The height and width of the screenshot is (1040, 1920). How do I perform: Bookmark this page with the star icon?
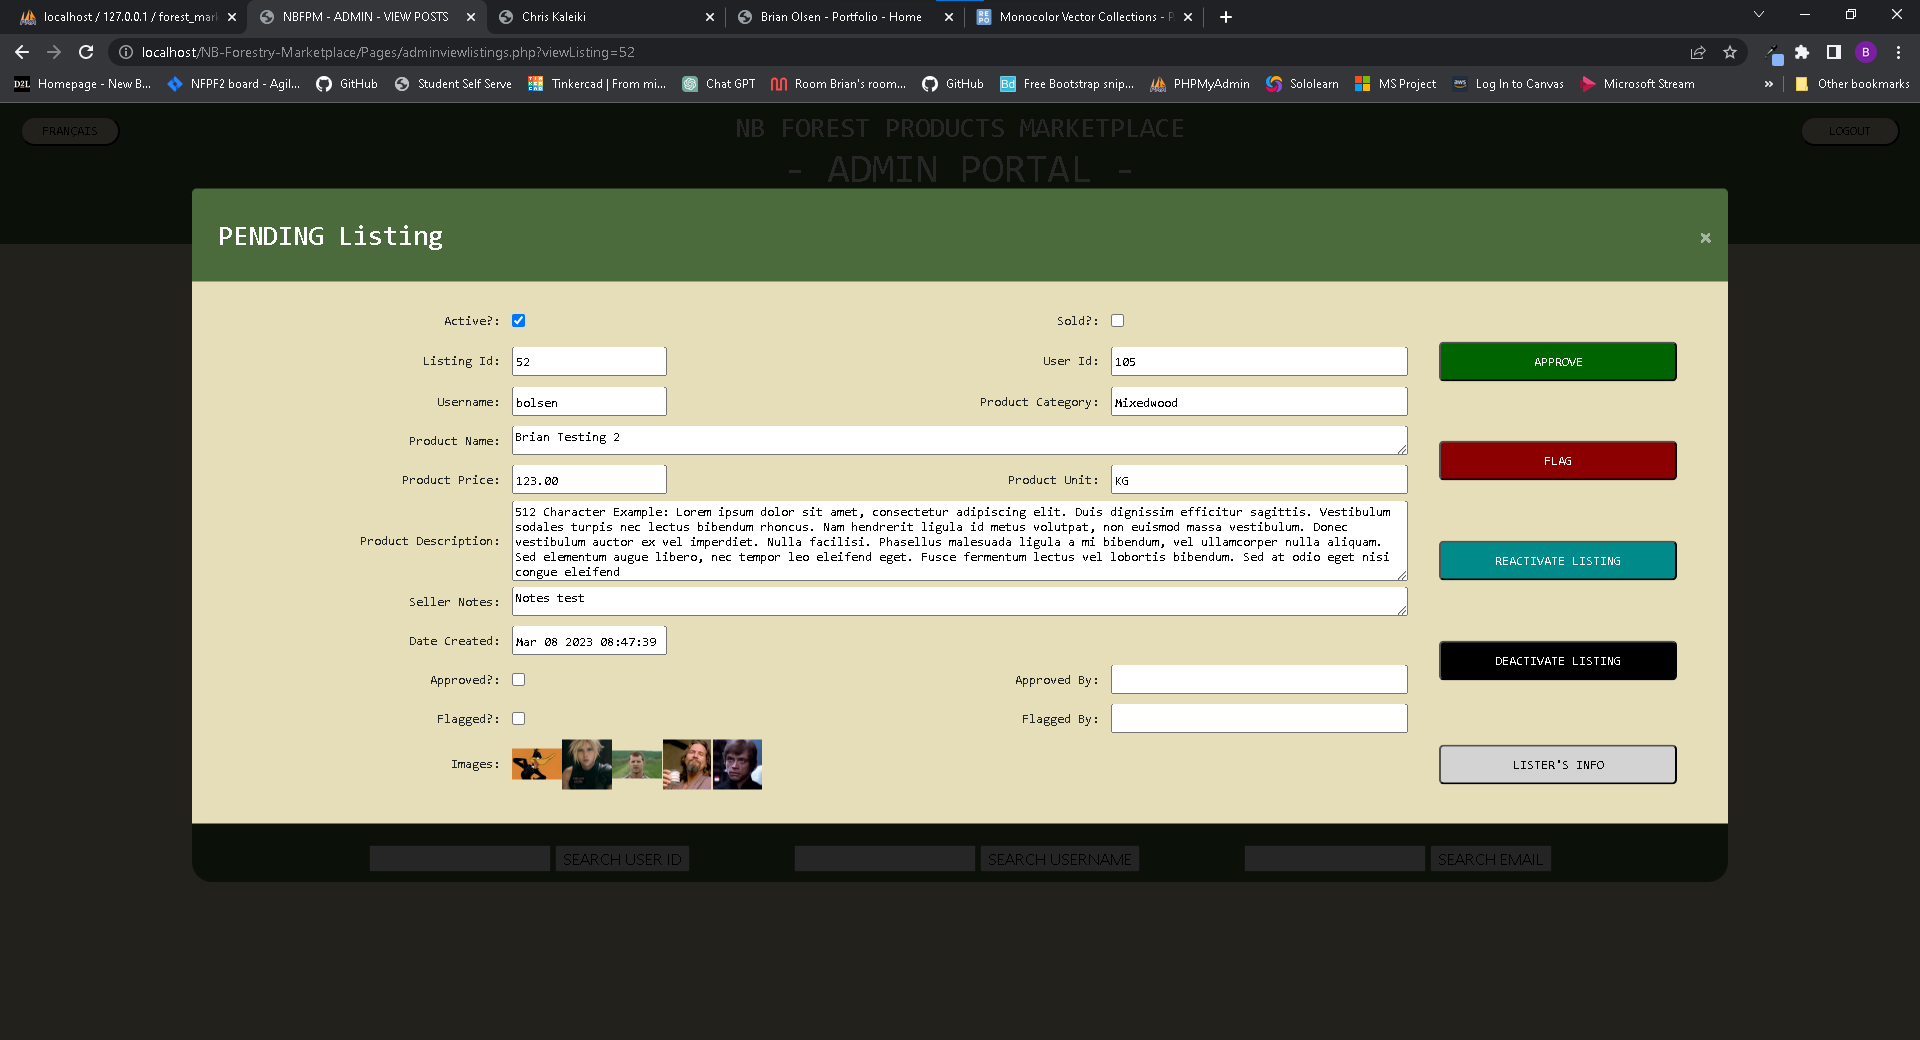(x=1730, y=52)
